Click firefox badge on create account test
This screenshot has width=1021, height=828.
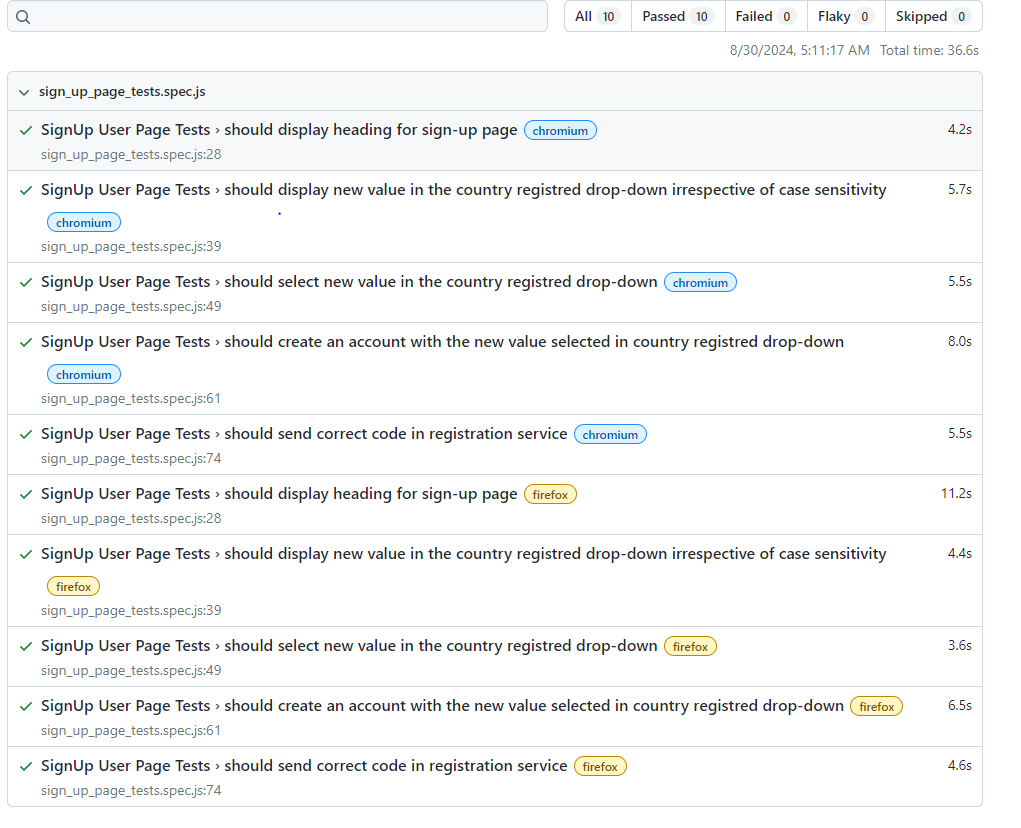[x=876, y=707]
